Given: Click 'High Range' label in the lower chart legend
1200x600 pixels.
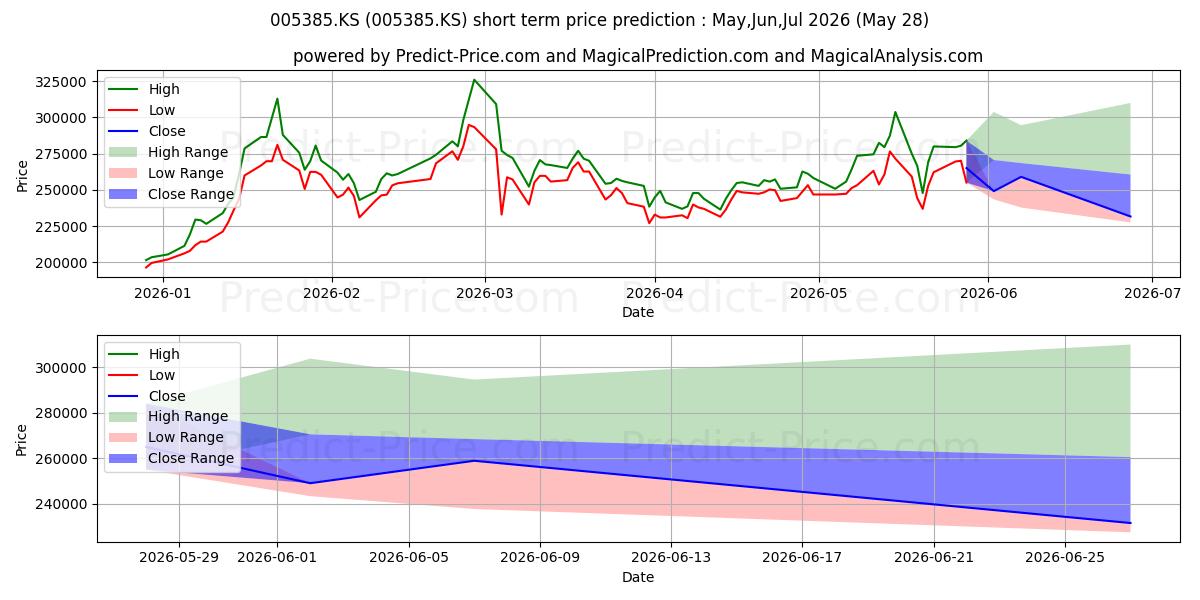Looking at the screenshot, I should pos(190,417).
